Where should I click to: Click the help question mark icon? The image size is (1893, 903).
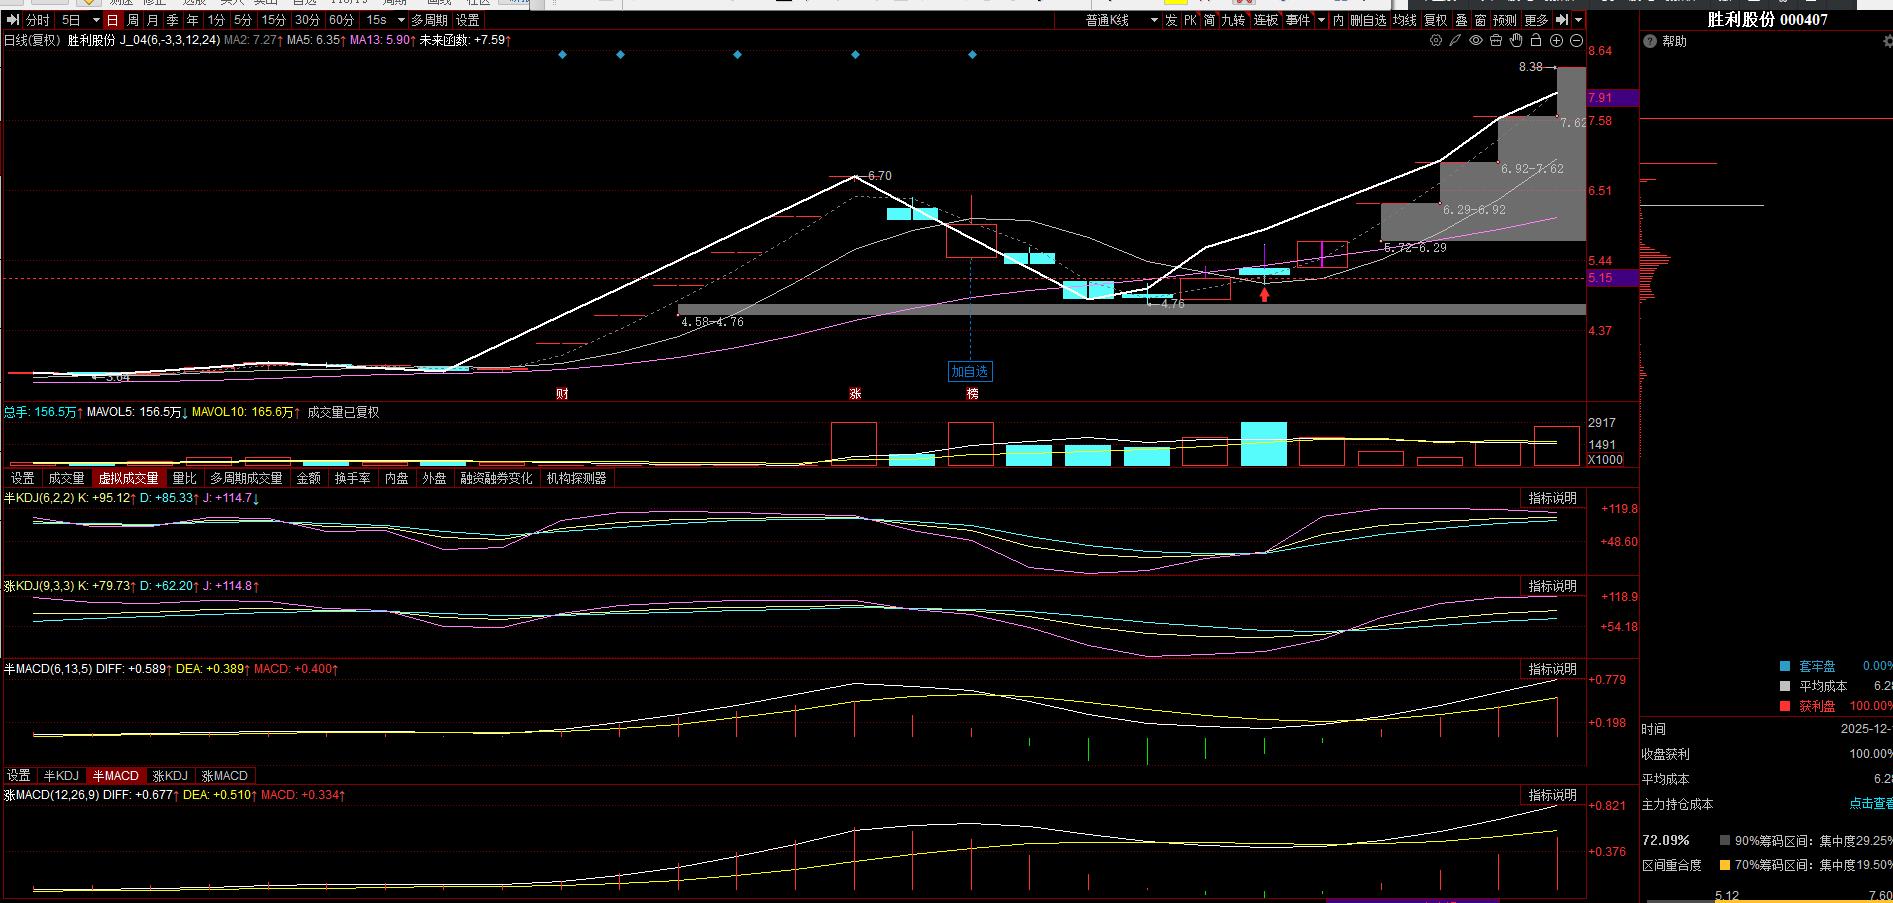click(x=1651, y=41)
